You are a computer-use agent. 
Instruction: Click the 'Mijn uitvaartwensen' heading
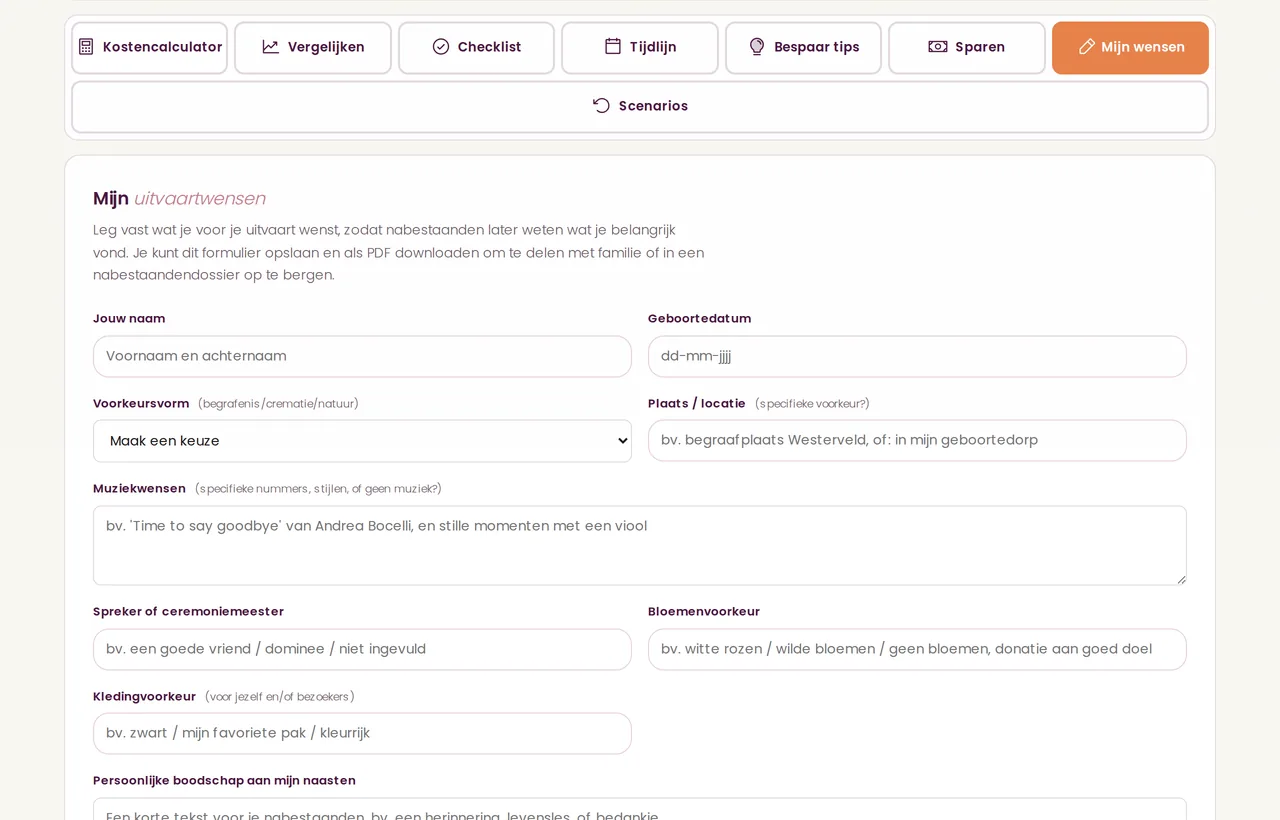(179, 198)
